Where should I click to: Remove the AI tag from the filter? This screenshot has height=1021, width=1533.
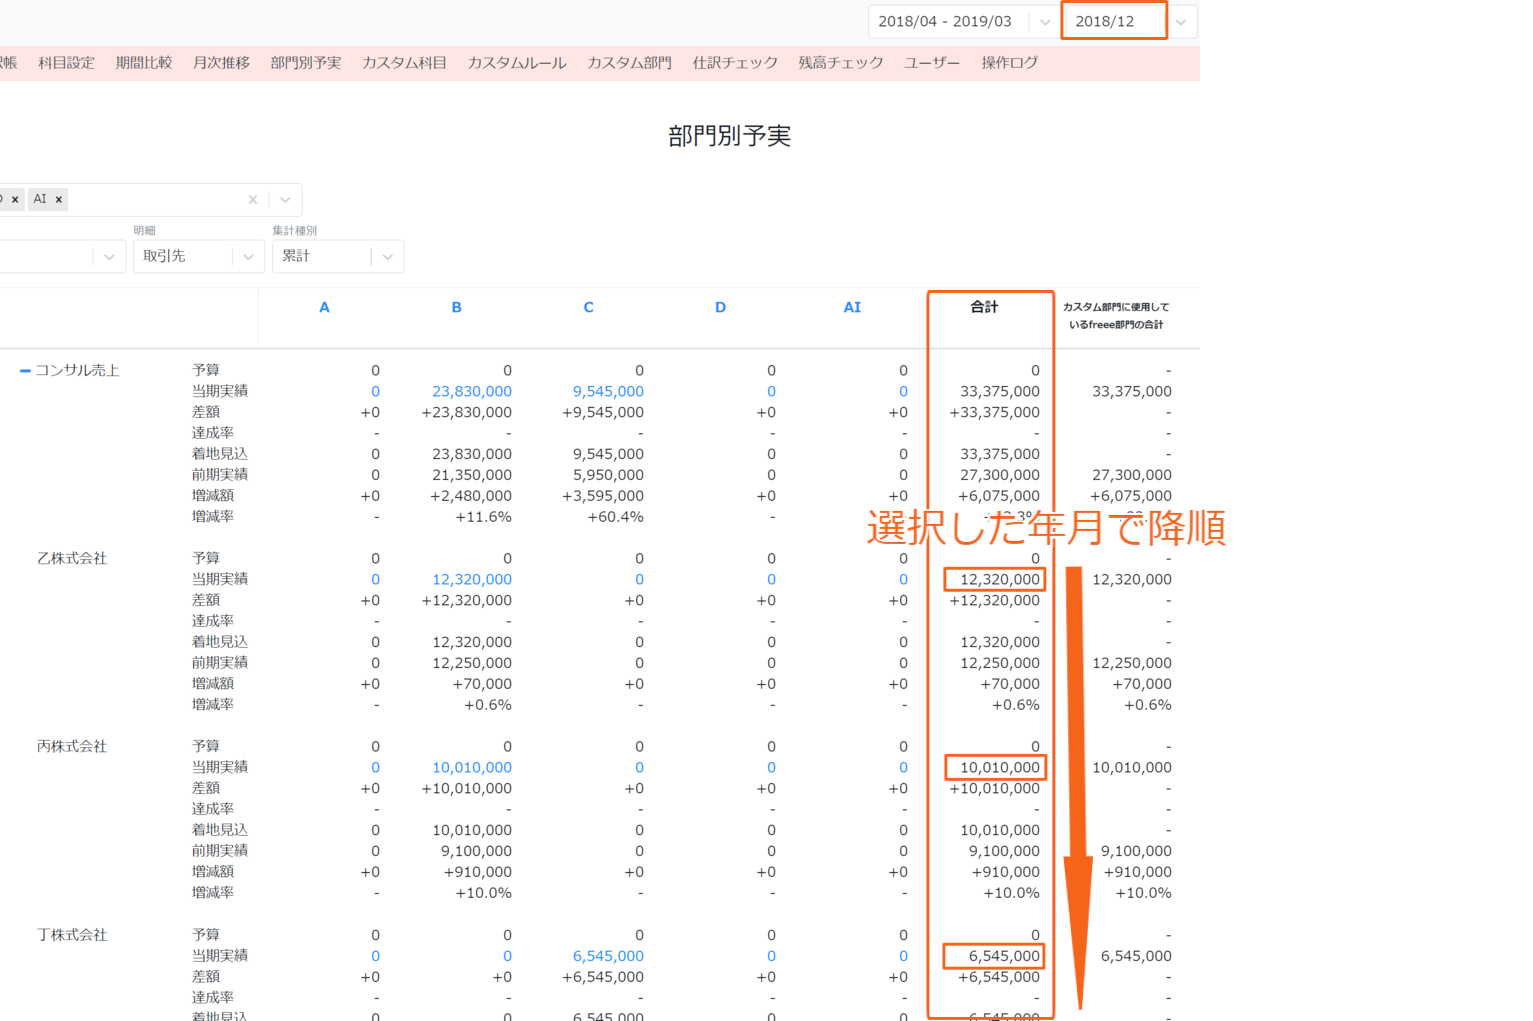tap(59, 199)
